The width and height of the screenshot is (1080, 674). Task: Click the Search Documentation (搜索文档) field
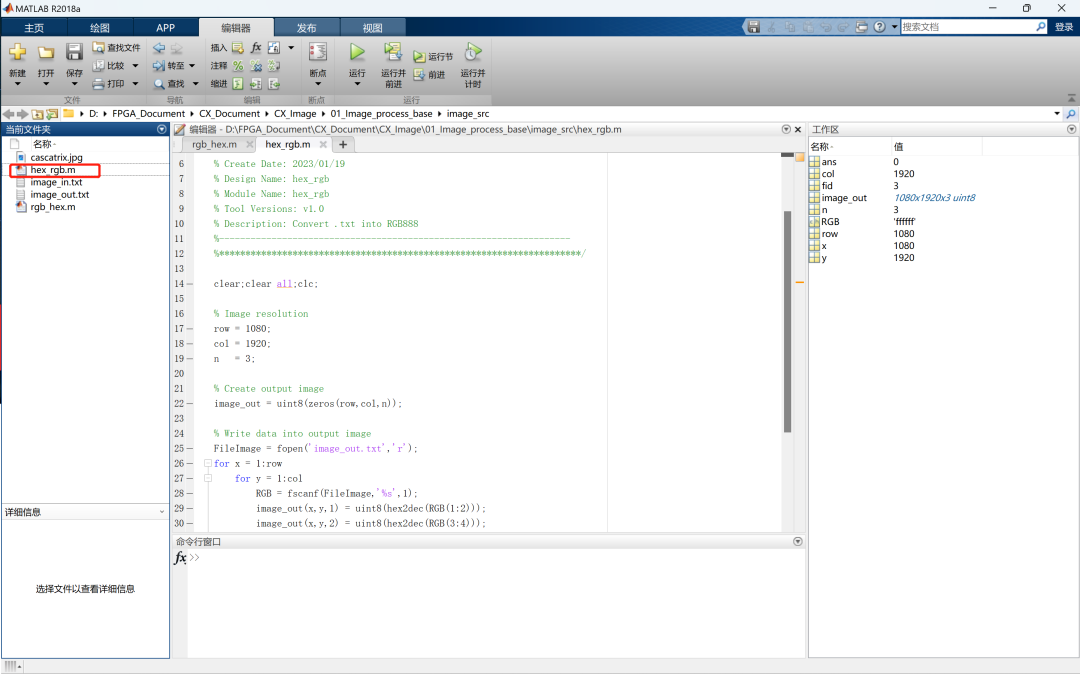[x=968, y=27]
